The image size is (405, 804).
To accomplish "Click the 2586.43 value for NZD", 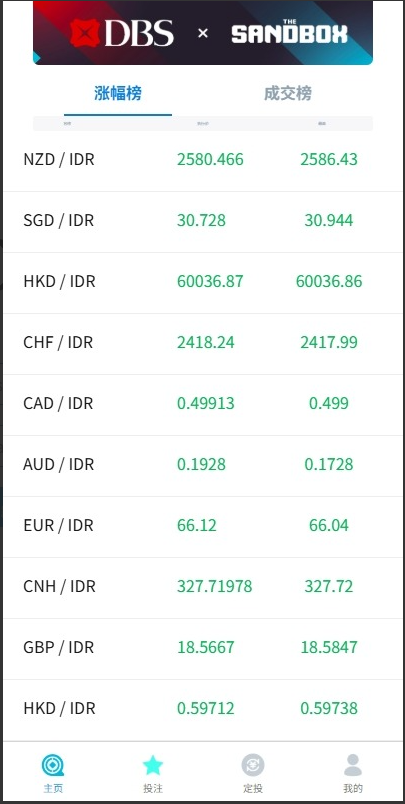I will (329, 159).
